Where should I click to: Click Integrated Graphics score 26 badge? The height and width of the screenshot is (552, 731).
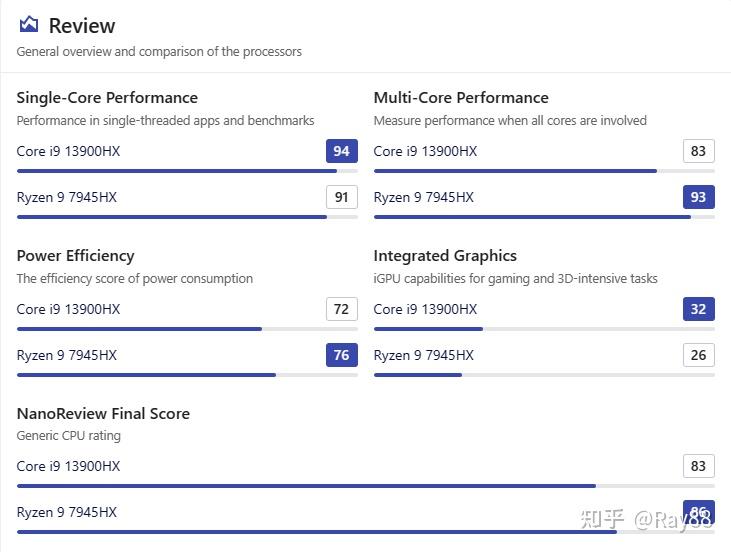(698, 355)
